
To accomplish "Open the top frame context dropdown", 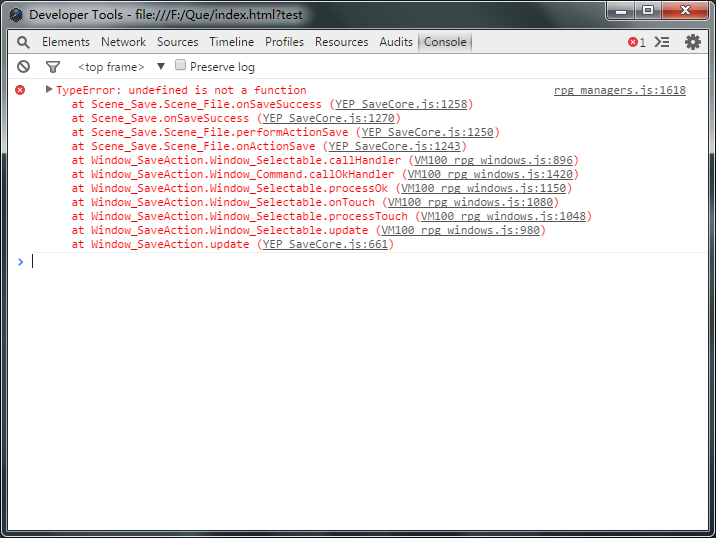I will 121,67.
